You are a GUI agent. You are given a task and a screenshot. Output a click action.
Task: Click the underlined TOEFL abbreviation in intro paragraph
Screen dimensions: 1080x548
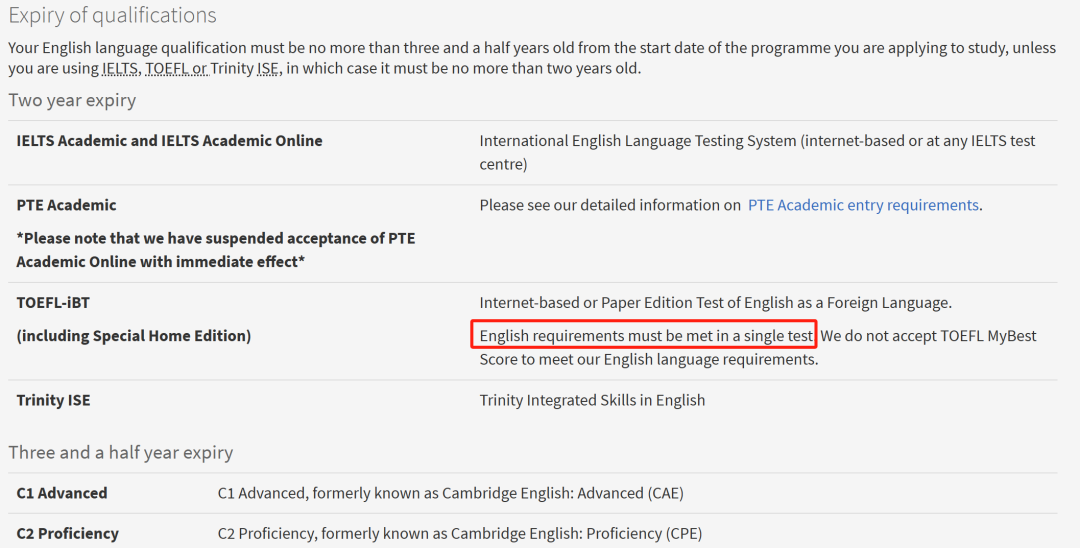click(168, 69)
